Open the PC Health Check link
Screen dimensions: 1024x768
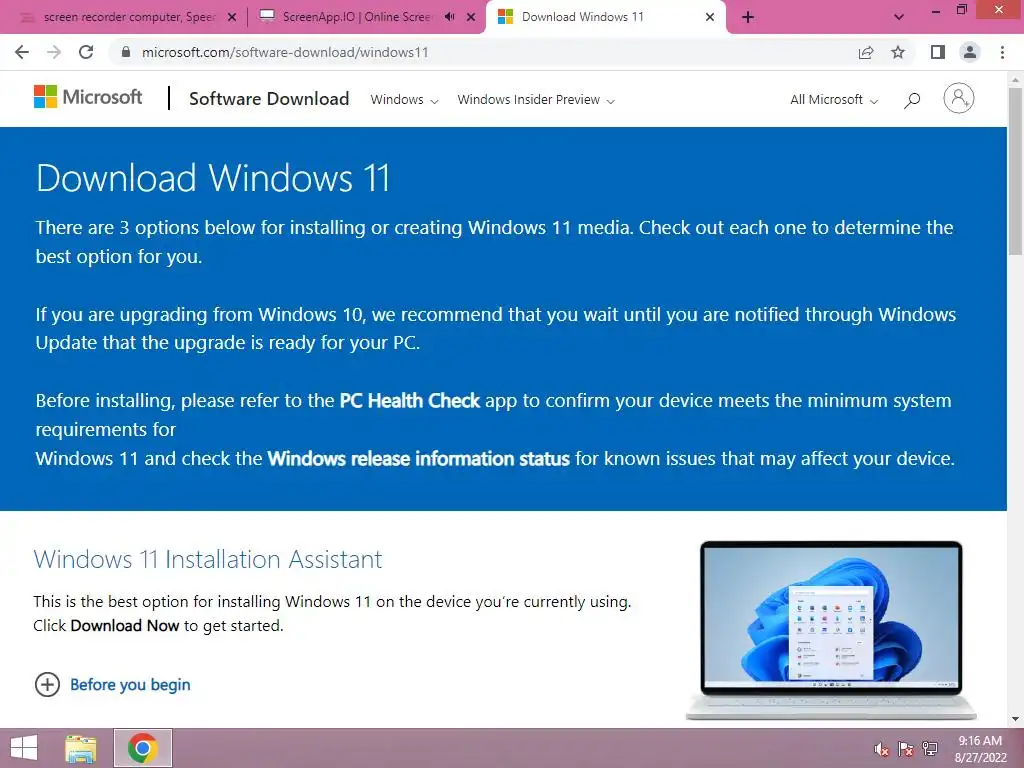pyautogui.click(x=409, y=400)
